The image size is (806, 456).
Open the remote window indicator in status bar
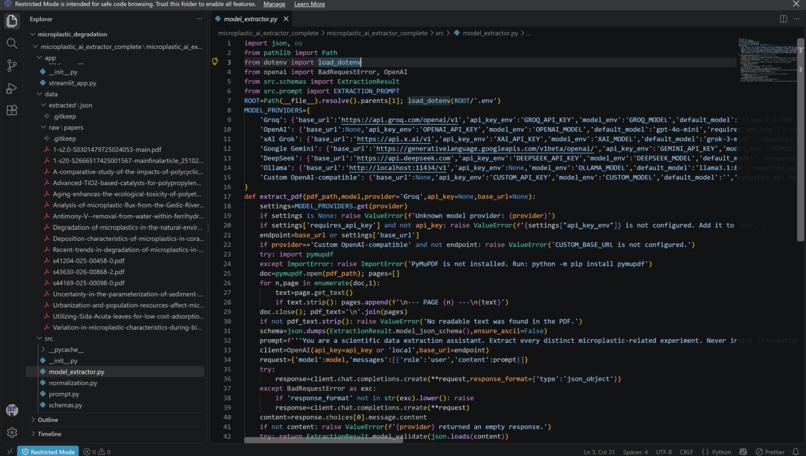coord(9,451)
